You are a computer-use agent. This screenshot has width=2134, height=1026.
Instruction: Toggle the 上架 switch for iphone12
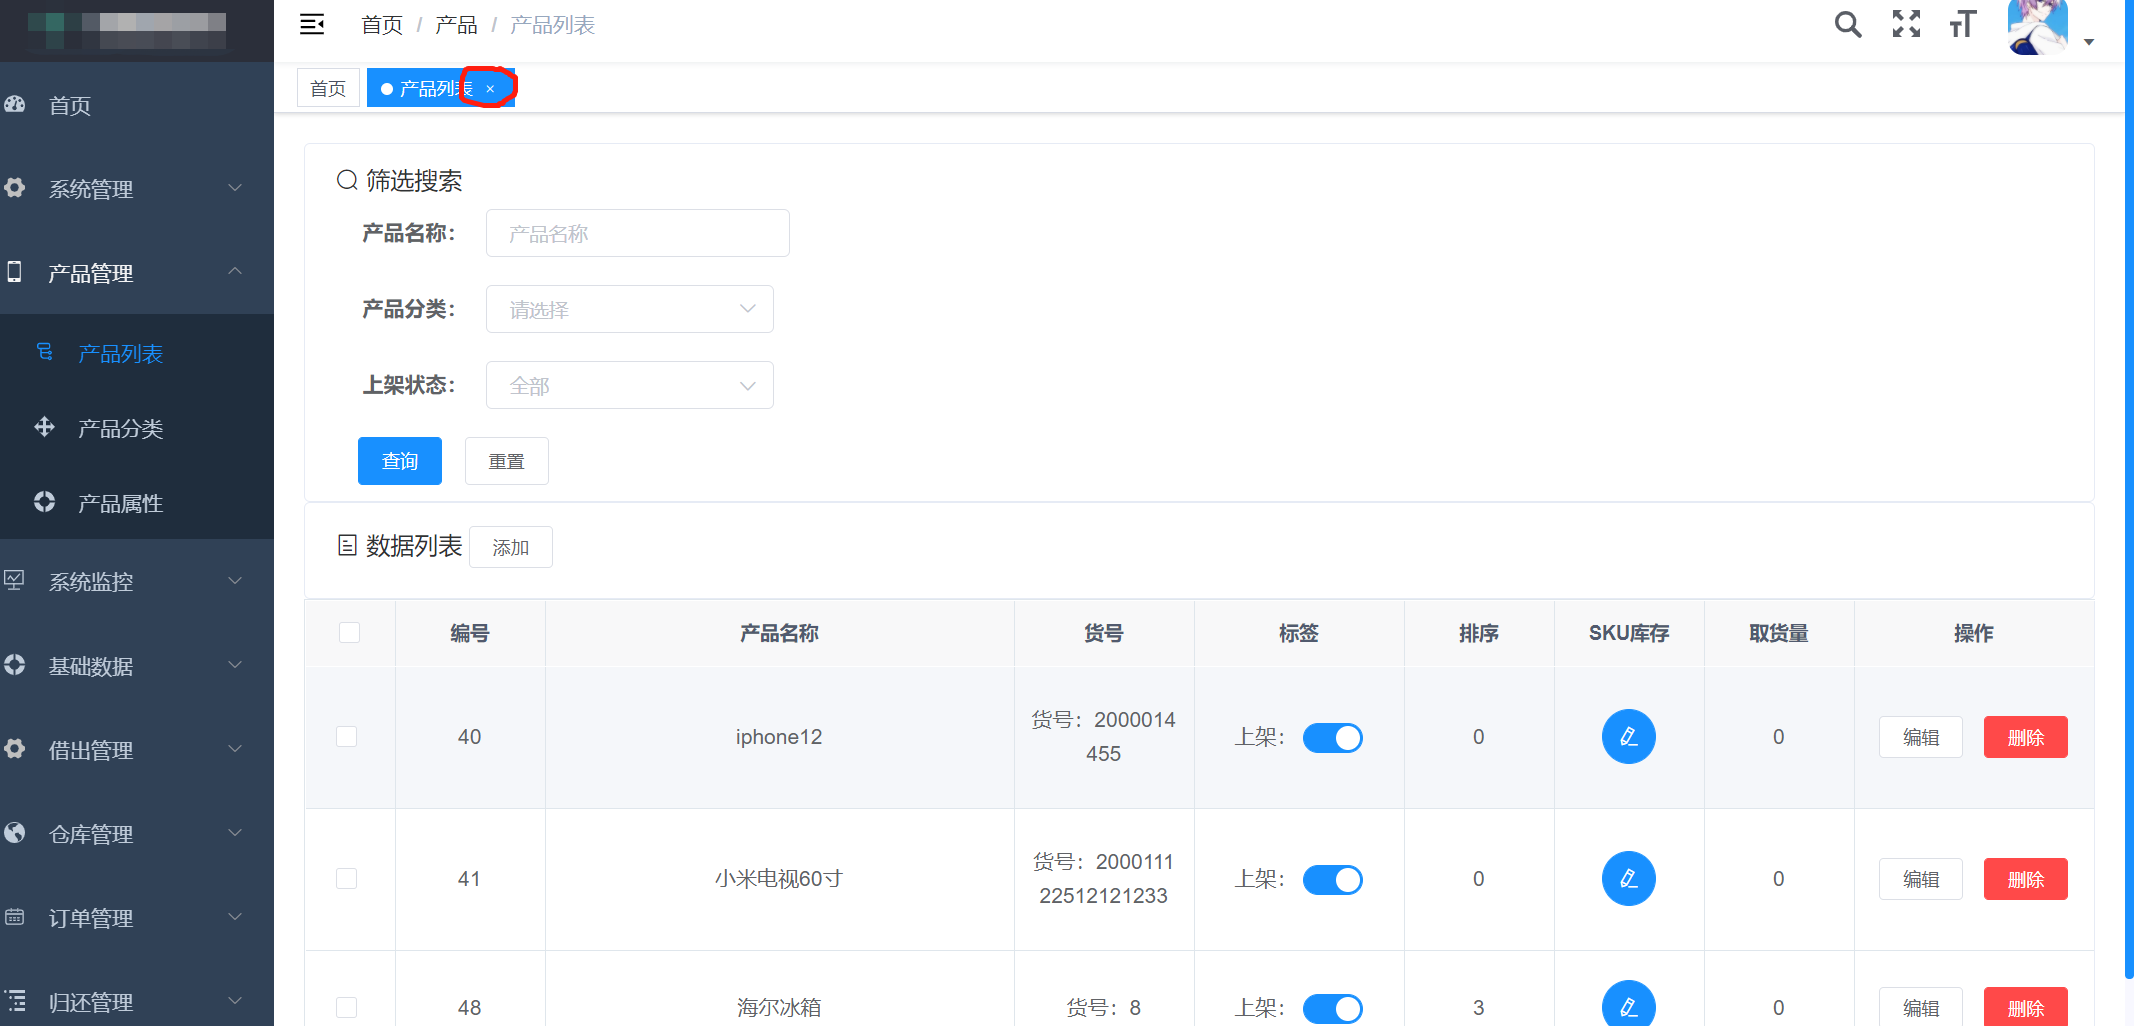click(x=1332, y=738)
